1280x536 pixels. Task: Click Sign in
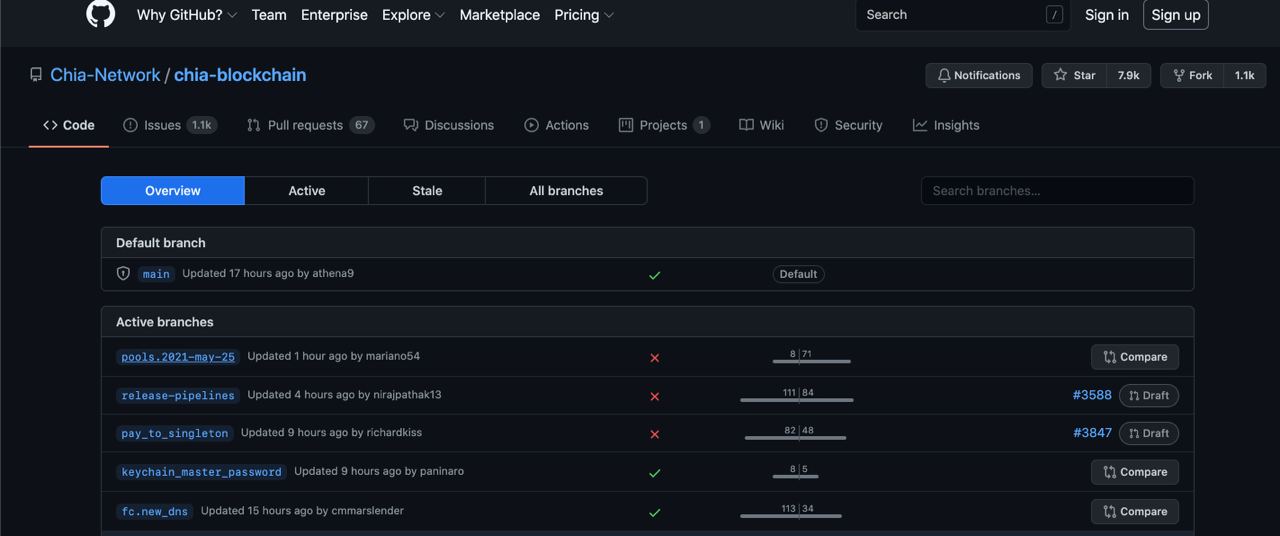(x=1107, y=15)
